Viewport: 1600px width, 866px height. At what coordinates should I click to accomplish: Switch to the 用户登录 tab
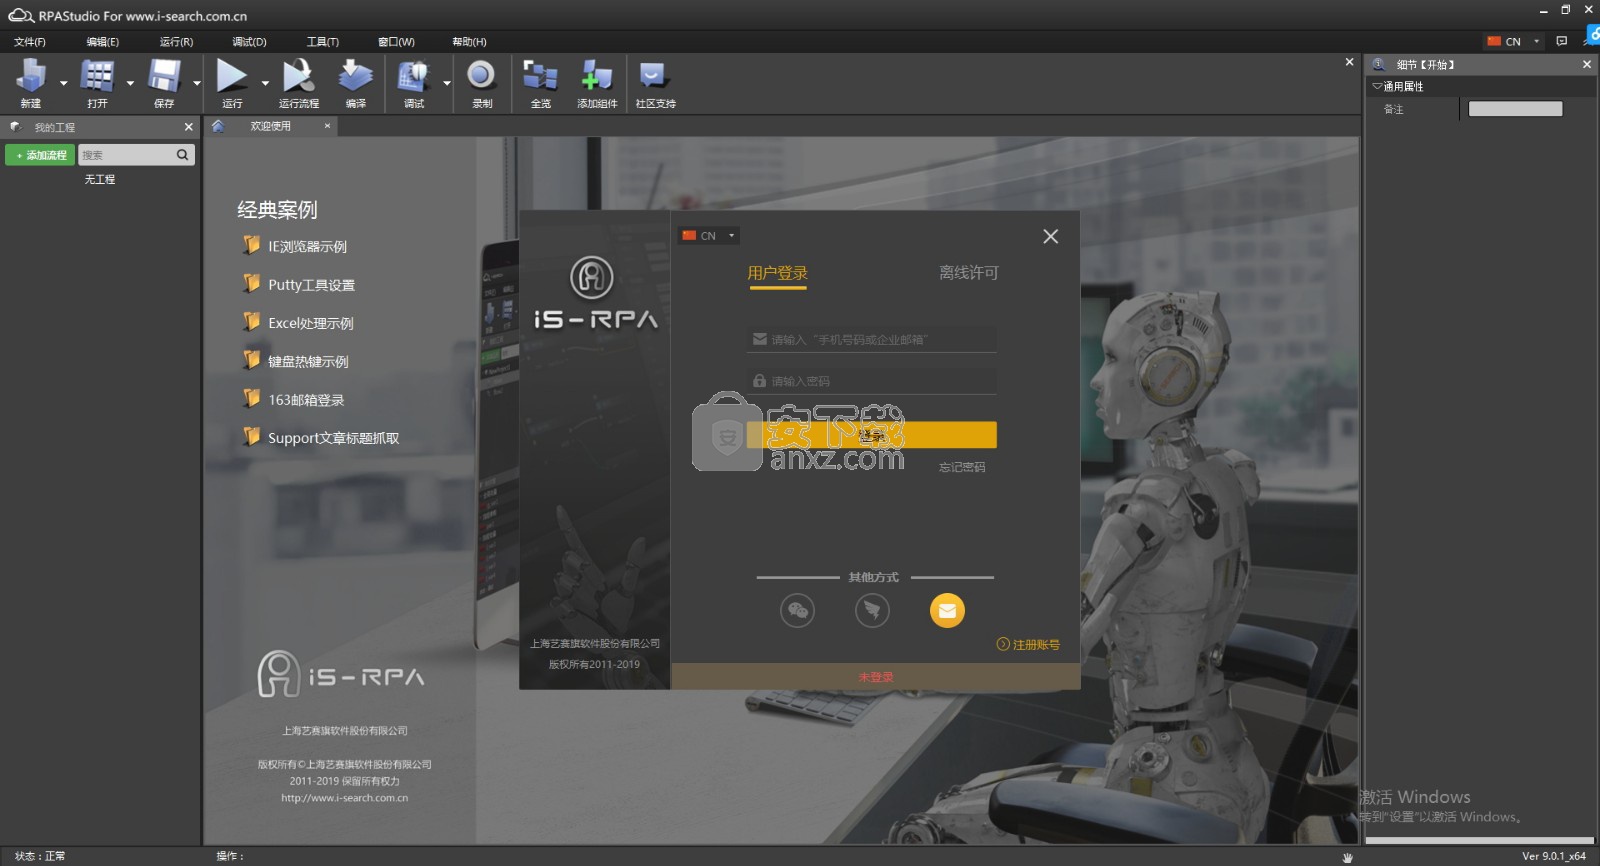pos(777,273)
